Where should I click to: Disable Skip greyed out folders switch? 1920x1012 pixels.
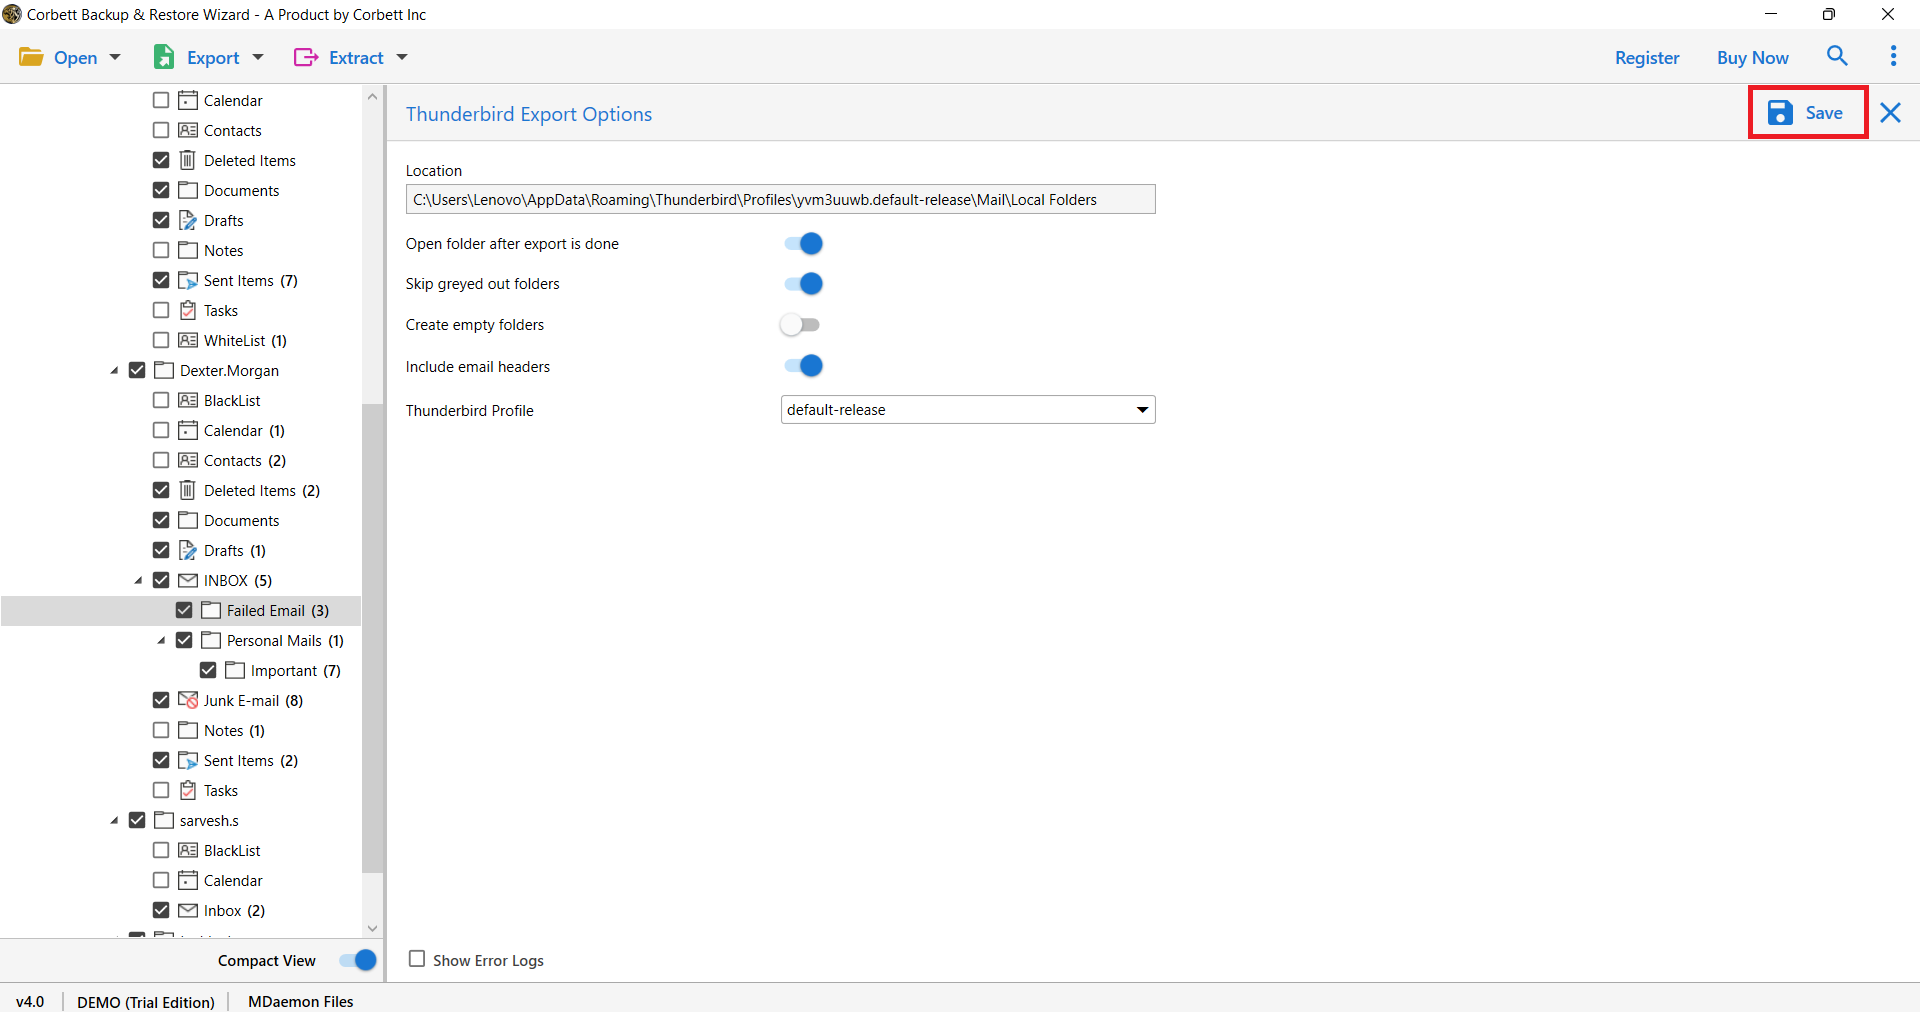803,284
